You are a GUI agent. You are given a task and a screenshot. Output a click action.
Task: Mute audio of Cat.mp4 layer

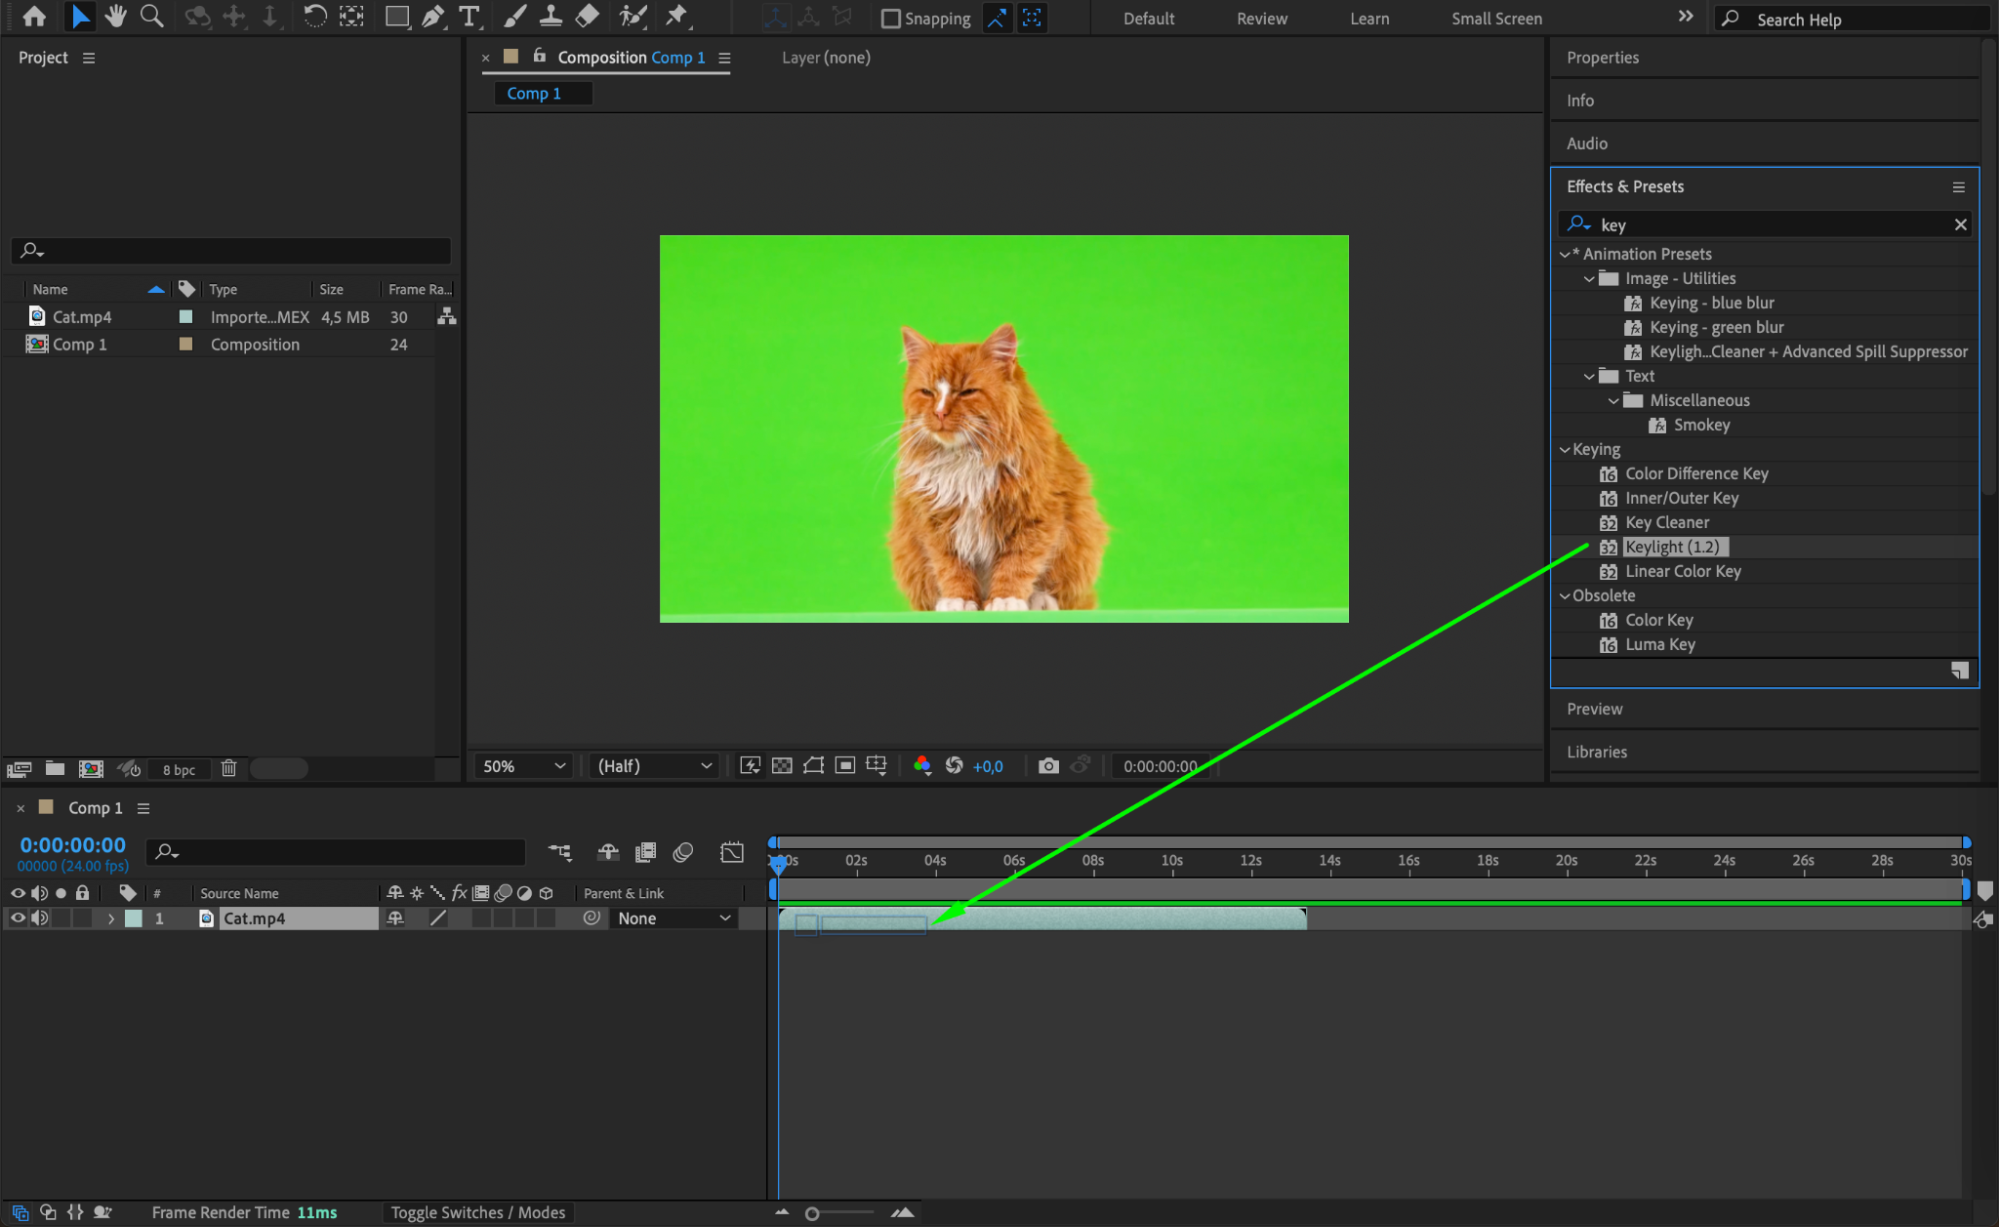pyautogui.click(x=39, y=918)
